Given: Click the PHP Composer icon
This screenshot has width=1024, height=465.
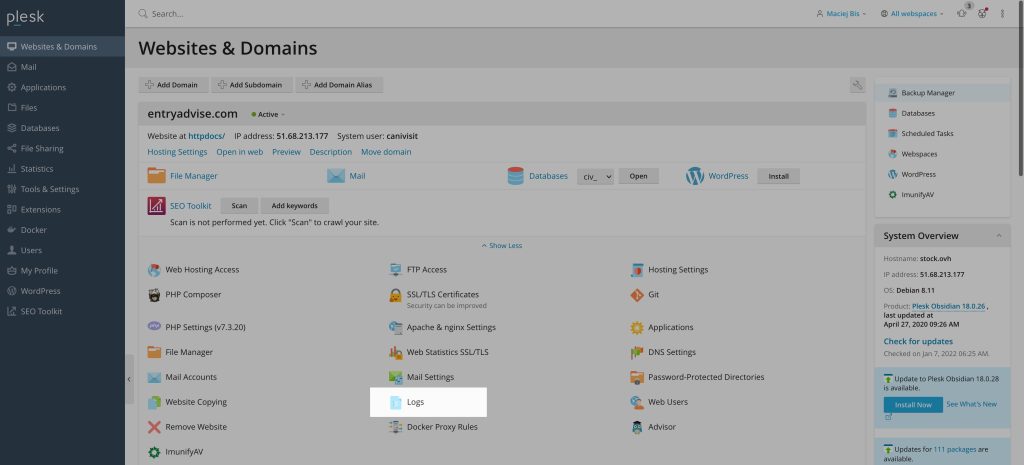Looking at the screenshot, I should (x=154, y=295).
